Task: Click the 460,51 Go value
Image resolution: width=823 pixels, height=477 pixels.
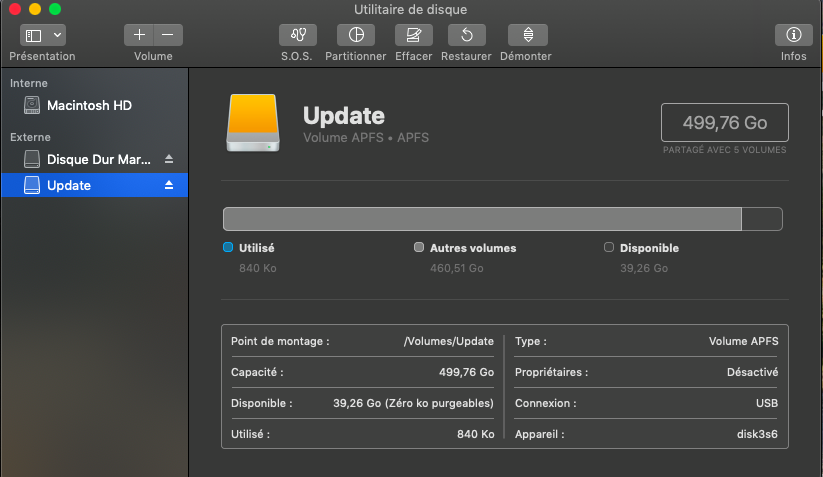Action: click(457, 268)
